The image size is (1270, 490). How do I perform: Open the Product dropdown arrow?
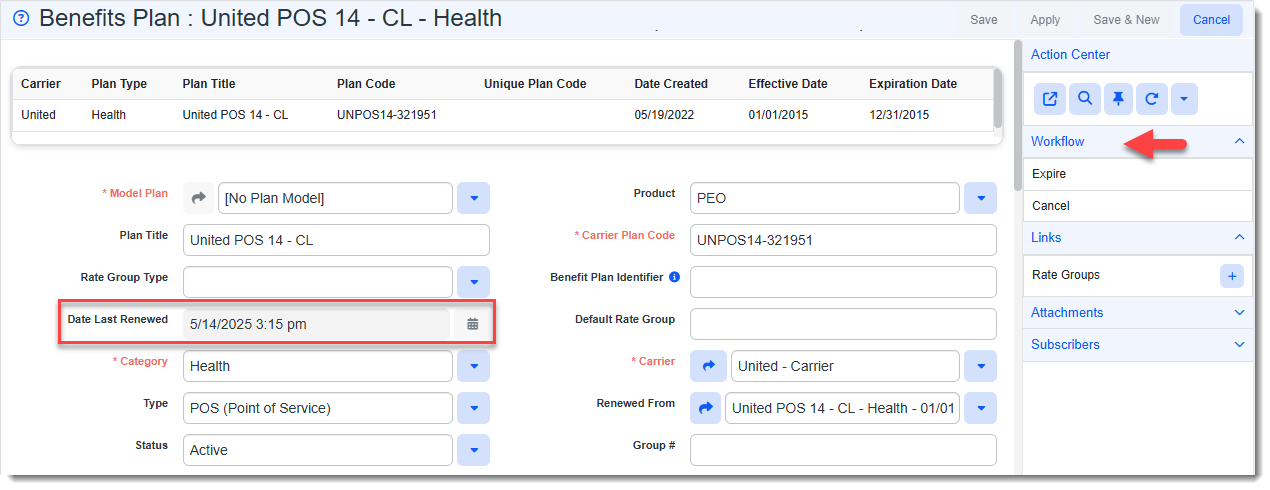980,198
